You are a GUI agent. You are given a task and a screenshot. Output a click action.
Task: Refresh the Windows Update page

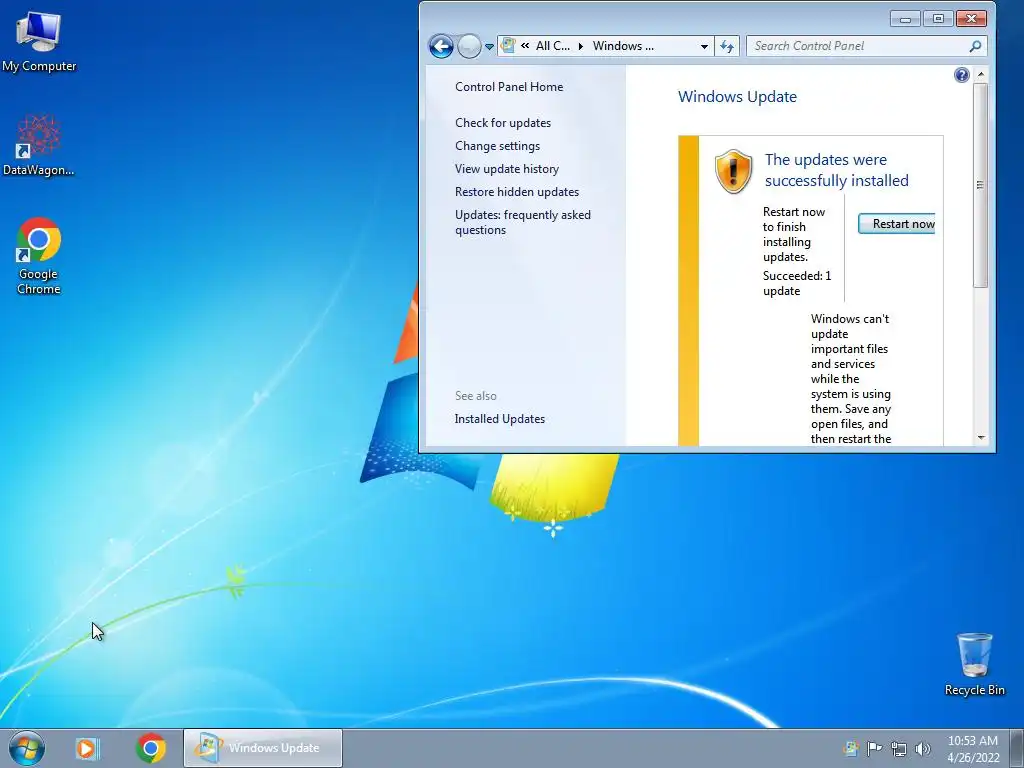click(x=727, y=46)
